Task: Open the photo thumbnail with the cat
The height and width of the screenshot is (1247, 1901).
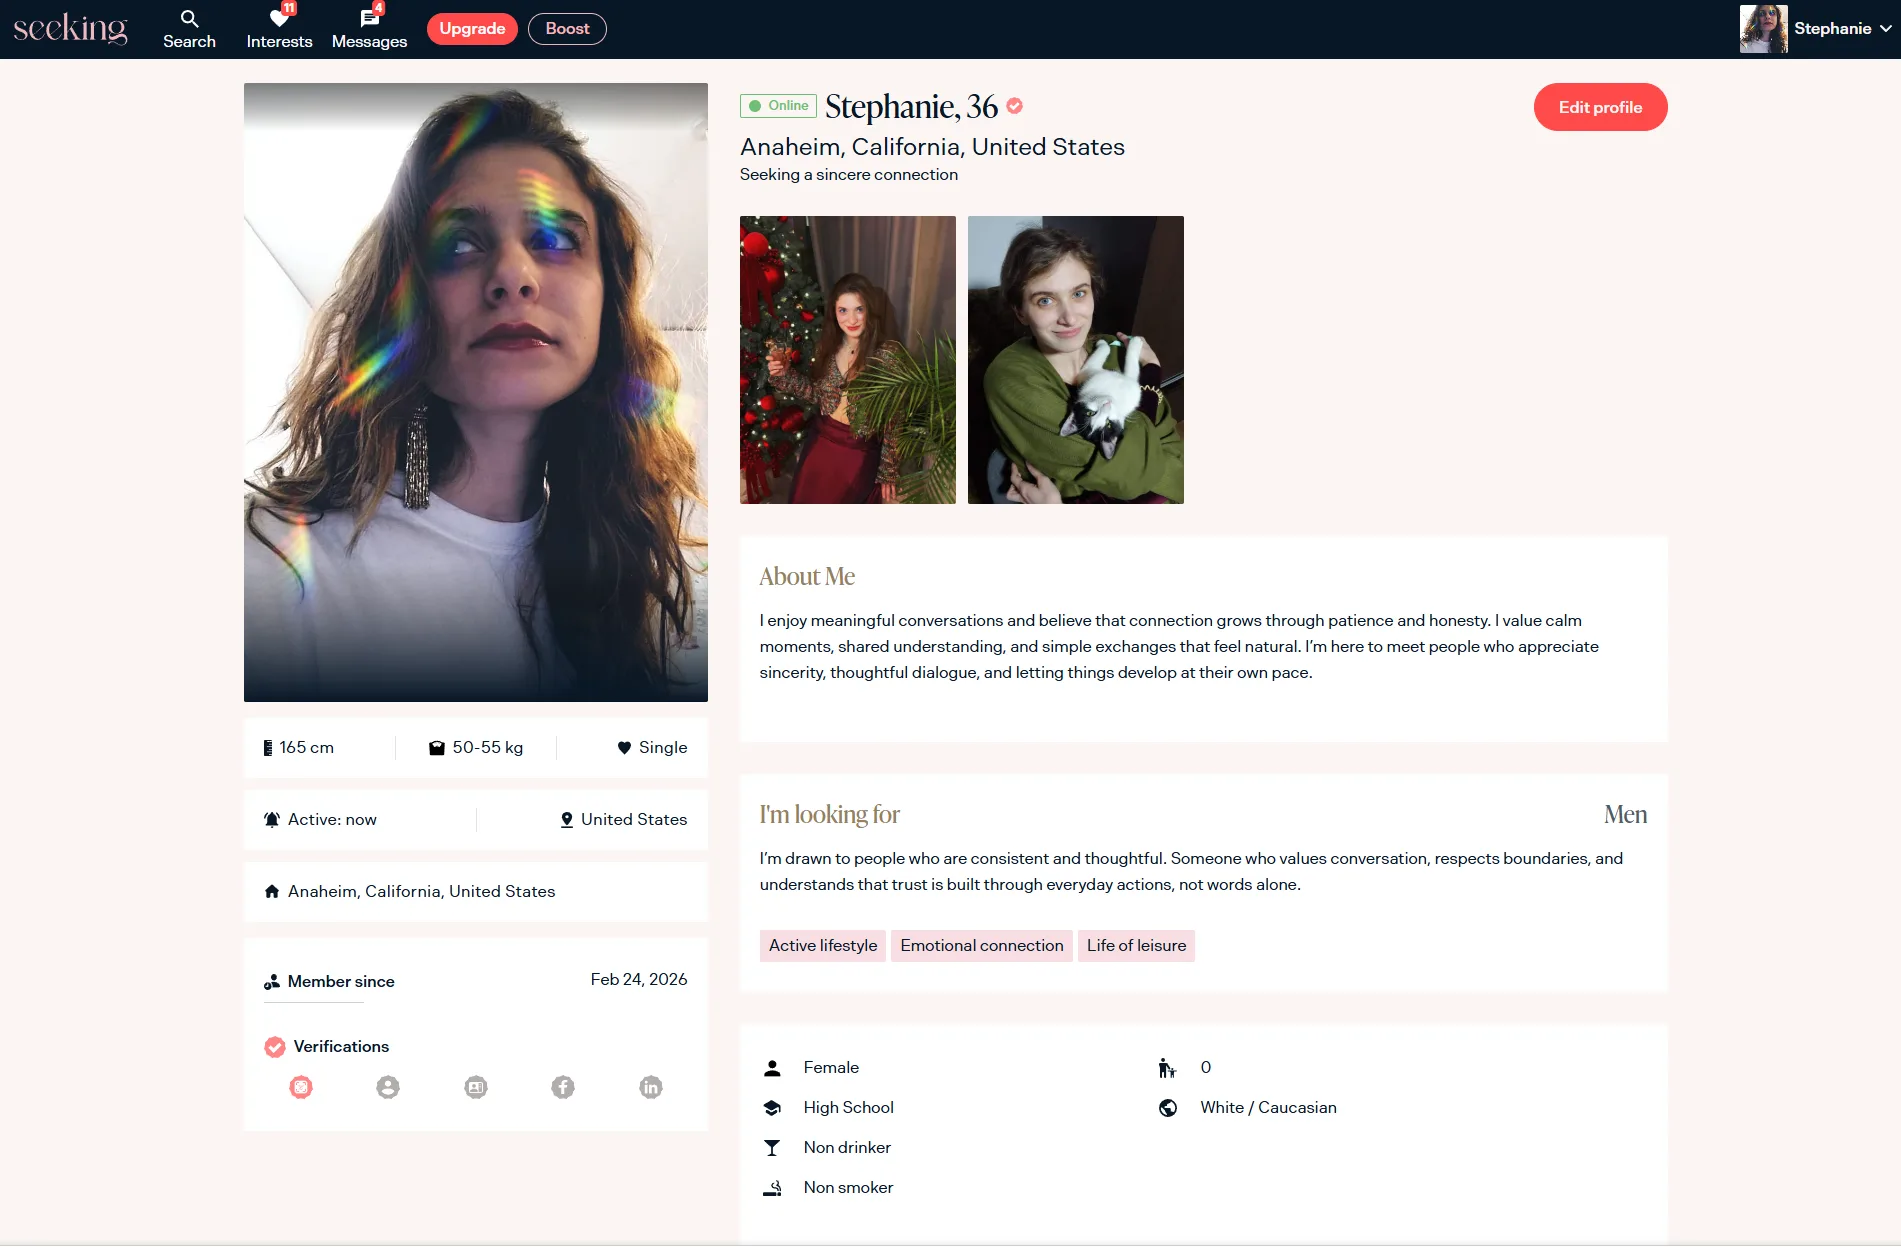Action: coord(1075,360)
